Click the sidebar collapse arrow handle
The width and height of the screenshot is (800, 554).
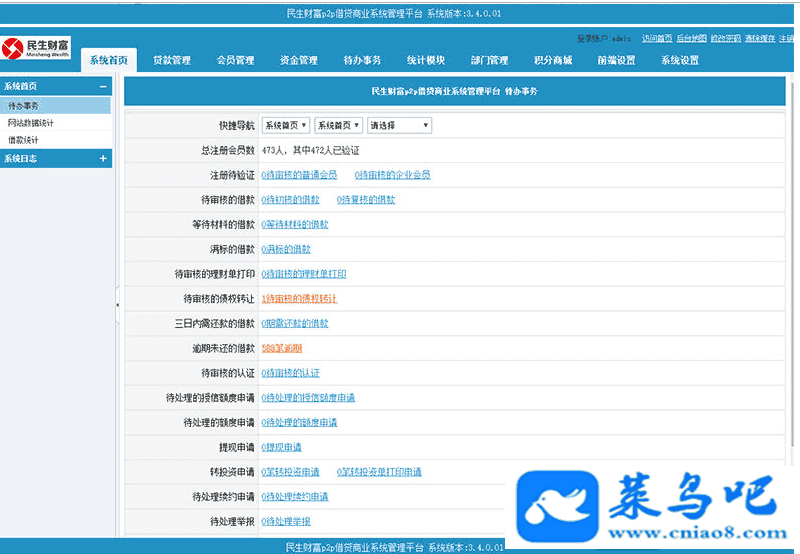(118, 304)
